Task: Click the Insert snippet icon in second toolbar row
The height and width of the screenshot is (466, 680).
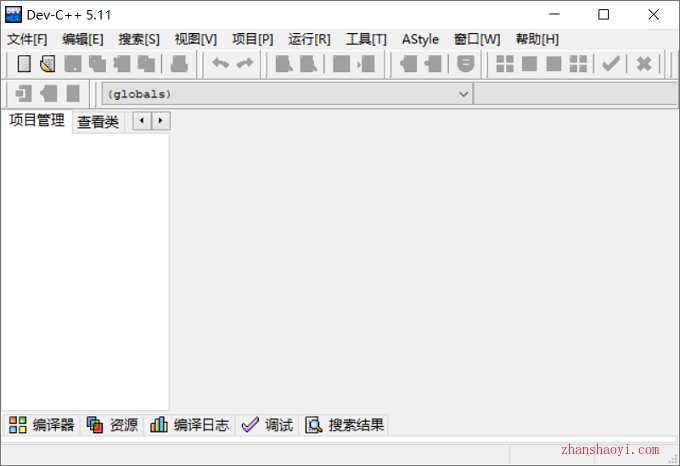Action: (x=23, y=93)
